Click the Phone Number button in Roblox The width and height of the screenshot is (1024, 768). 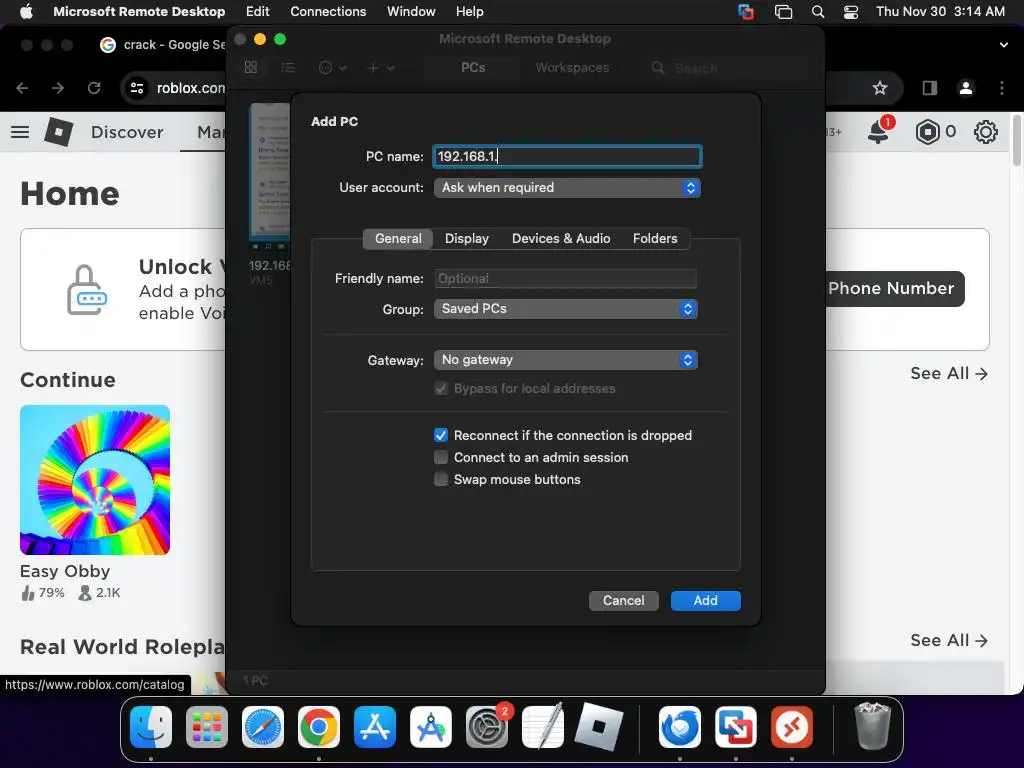coord(895,289)
